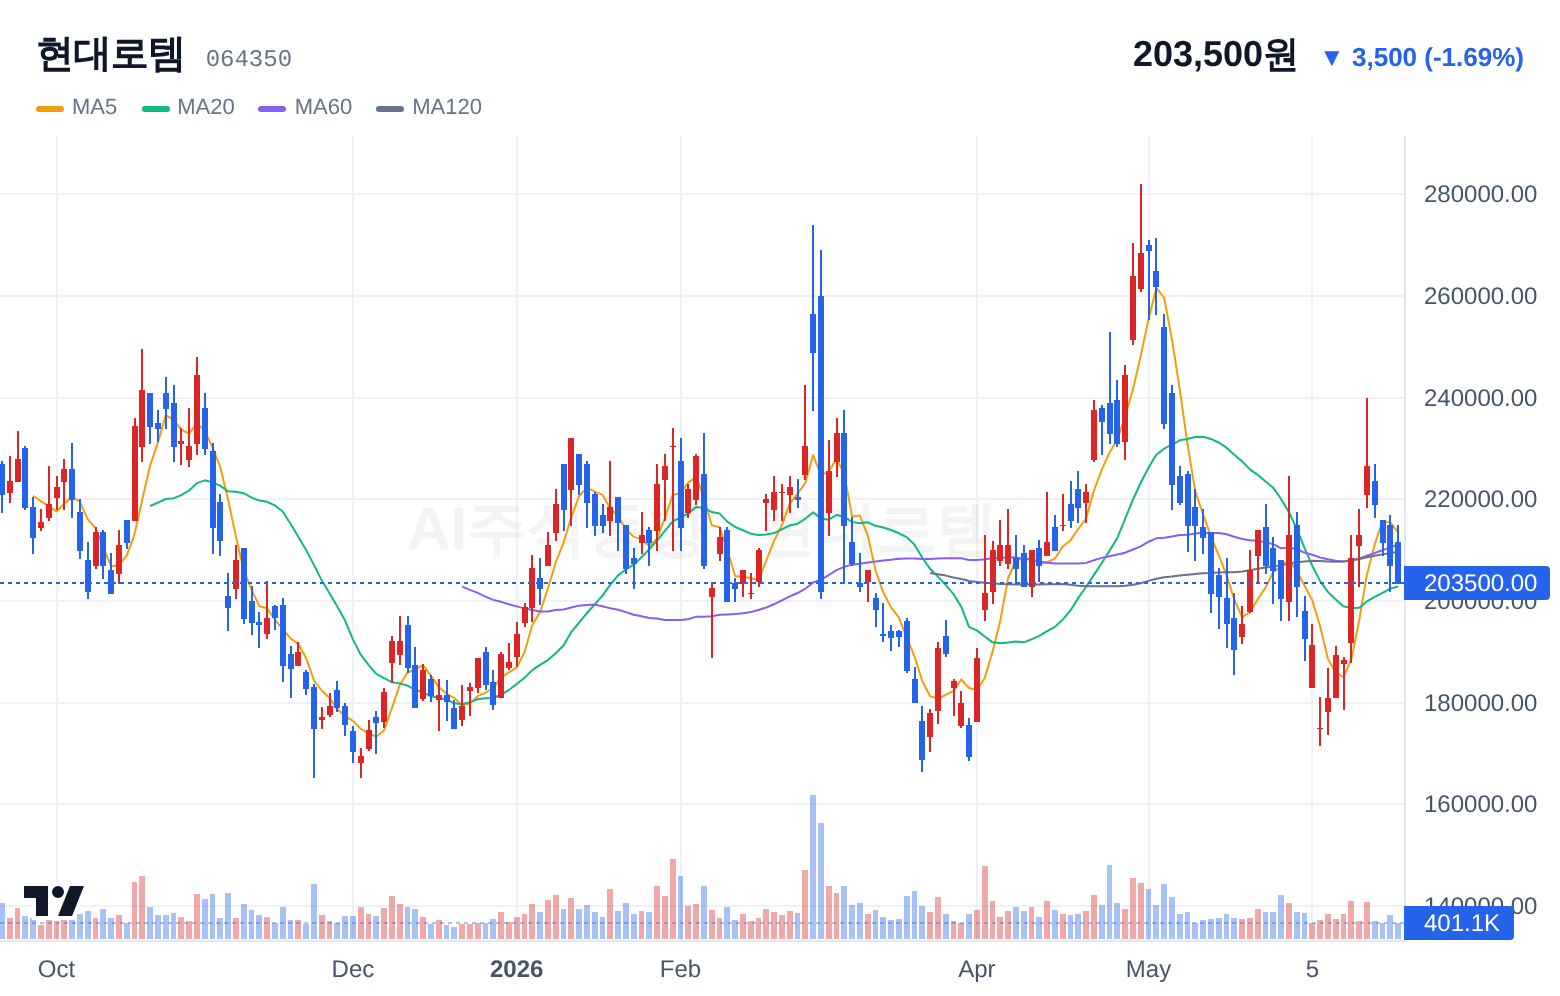Click the Dec date axis label
The image size is (1560, 996).
coord(353,969)
